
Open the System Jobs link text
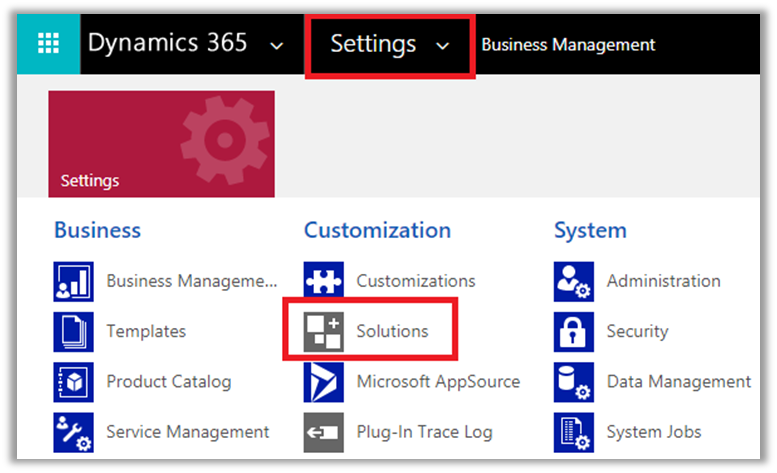(653, 432)
